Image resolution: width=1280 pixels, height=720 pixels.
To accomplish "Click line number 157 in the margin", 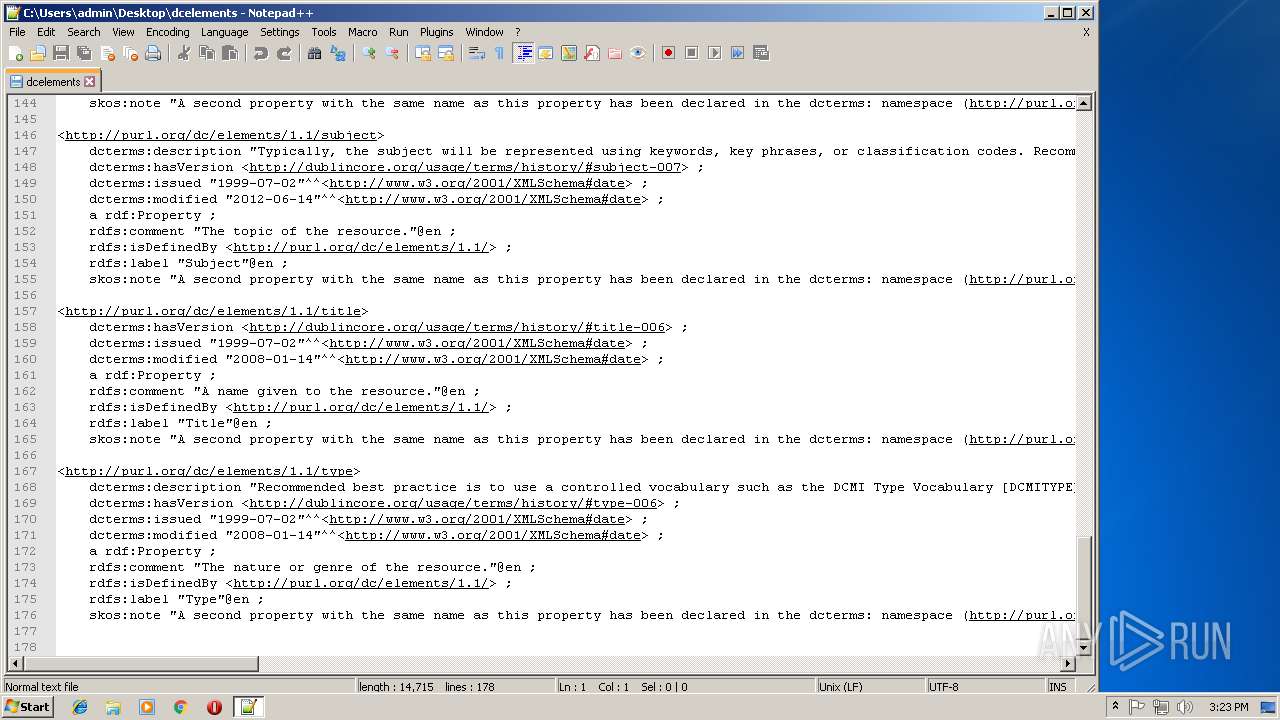I will click(x=24, y=311).
